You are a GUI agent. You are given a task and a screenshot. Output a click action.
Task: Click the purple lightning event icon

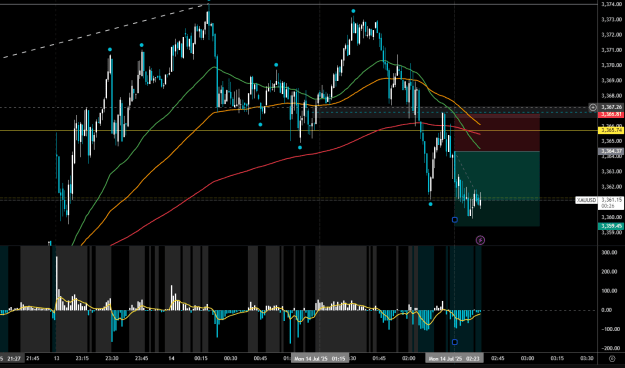[480, 240]
